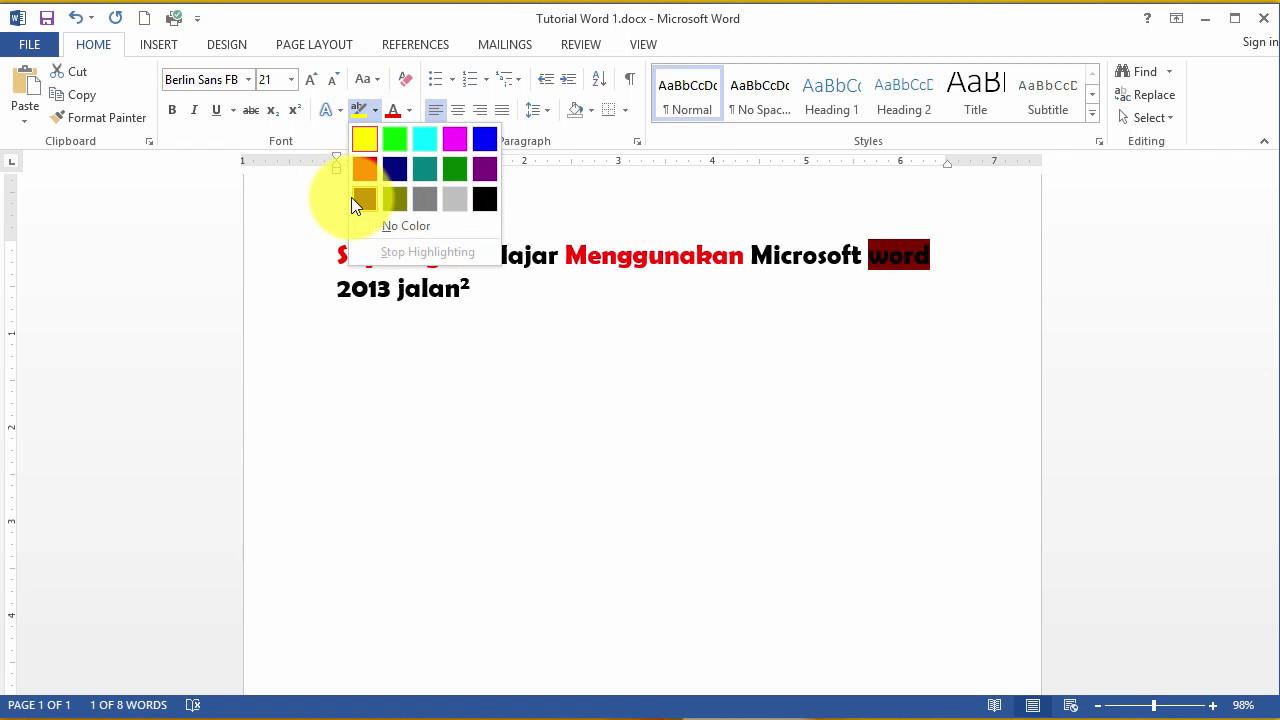Switch to the DESIGN tab

(x=227, y=45)
